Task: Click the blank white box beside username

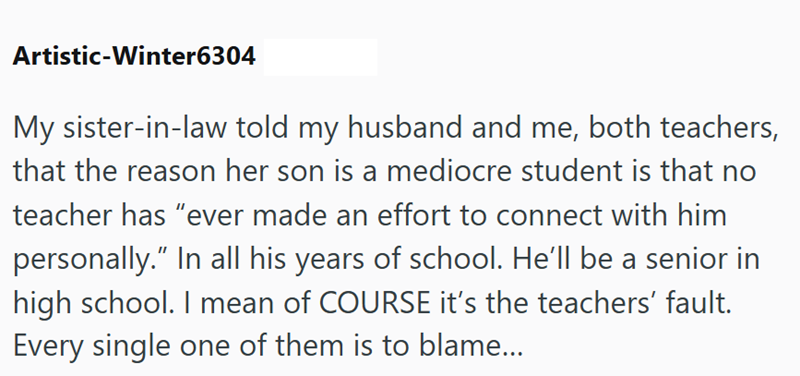Action: click(320, 57)
